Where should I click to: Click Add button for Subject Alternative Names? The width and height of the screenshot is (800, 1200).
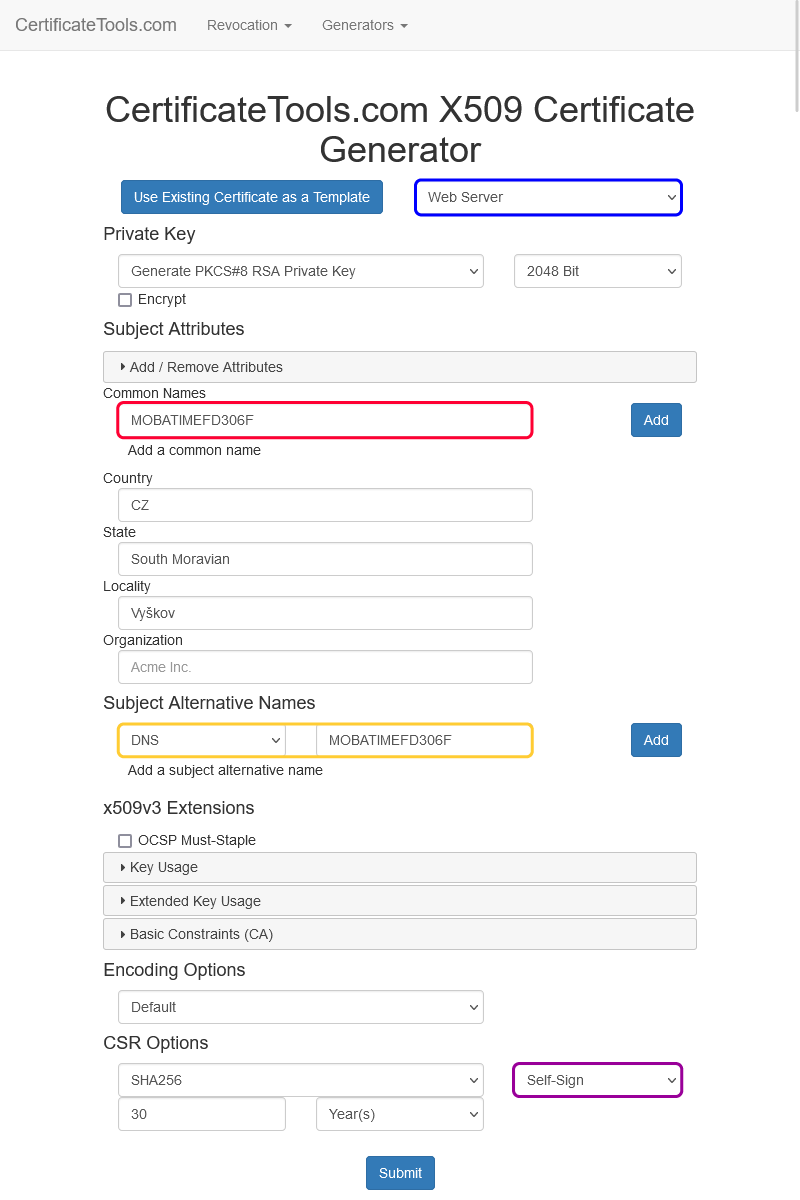tap(656, 740)
